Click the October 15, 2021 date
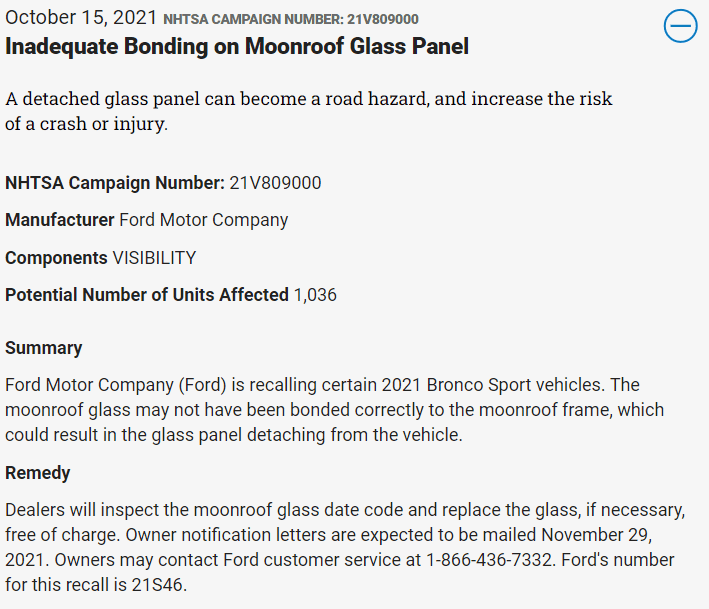The height and width of the screenshot is (609, 709). pos(81,18)
